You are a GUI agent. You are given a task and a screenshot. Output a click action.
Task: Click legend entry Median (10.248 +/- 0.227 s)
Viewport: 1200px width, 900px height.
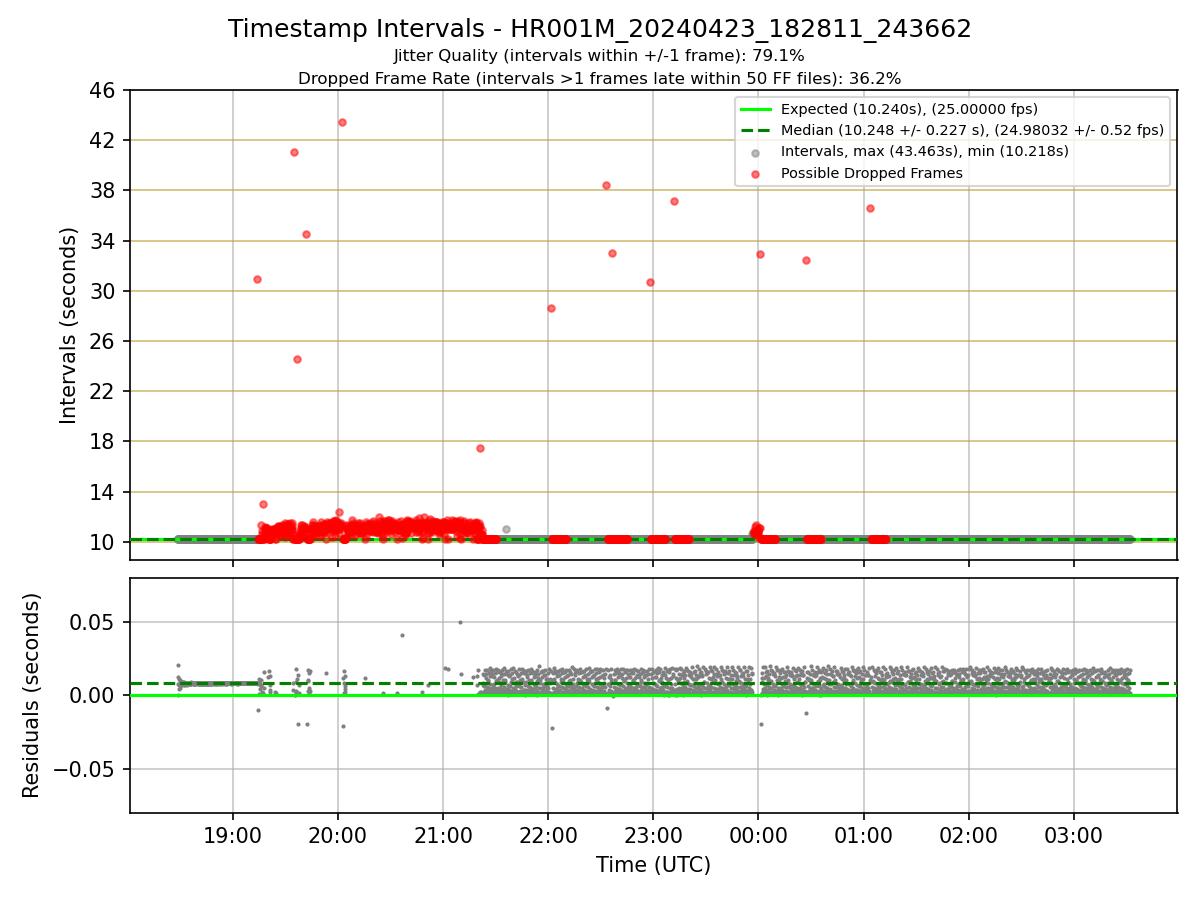972,130
